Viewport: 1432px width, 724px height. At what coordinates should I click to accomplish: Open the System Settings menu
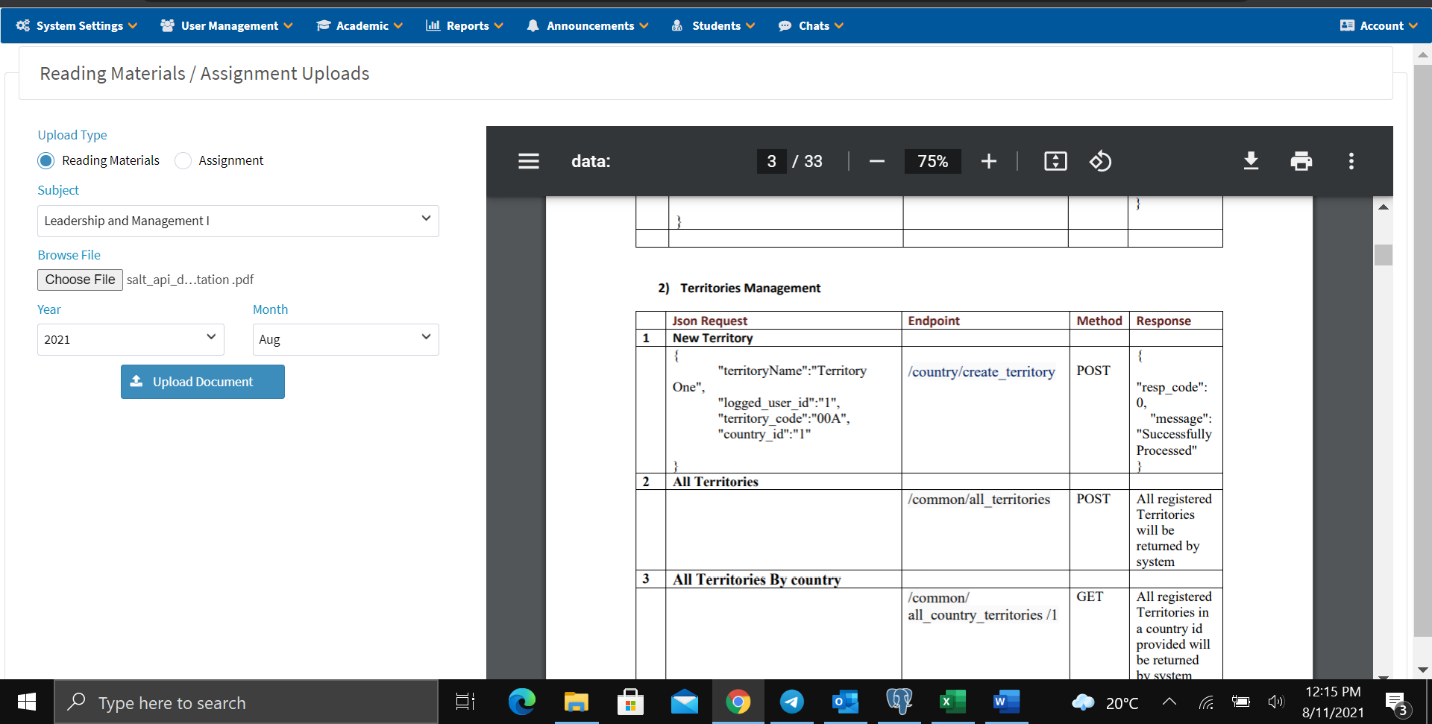tap(77, 26)
